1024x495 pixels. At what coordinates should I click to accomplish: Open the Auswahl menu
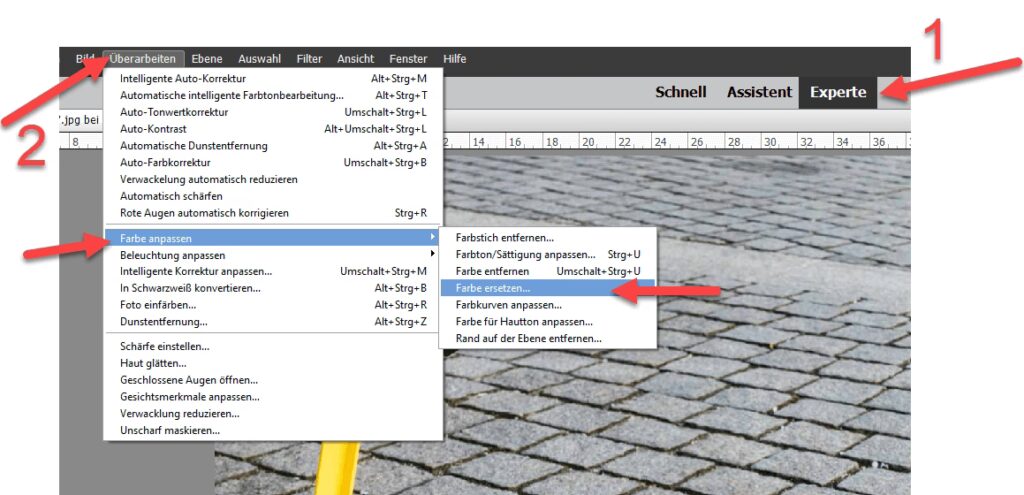point(259,59)
